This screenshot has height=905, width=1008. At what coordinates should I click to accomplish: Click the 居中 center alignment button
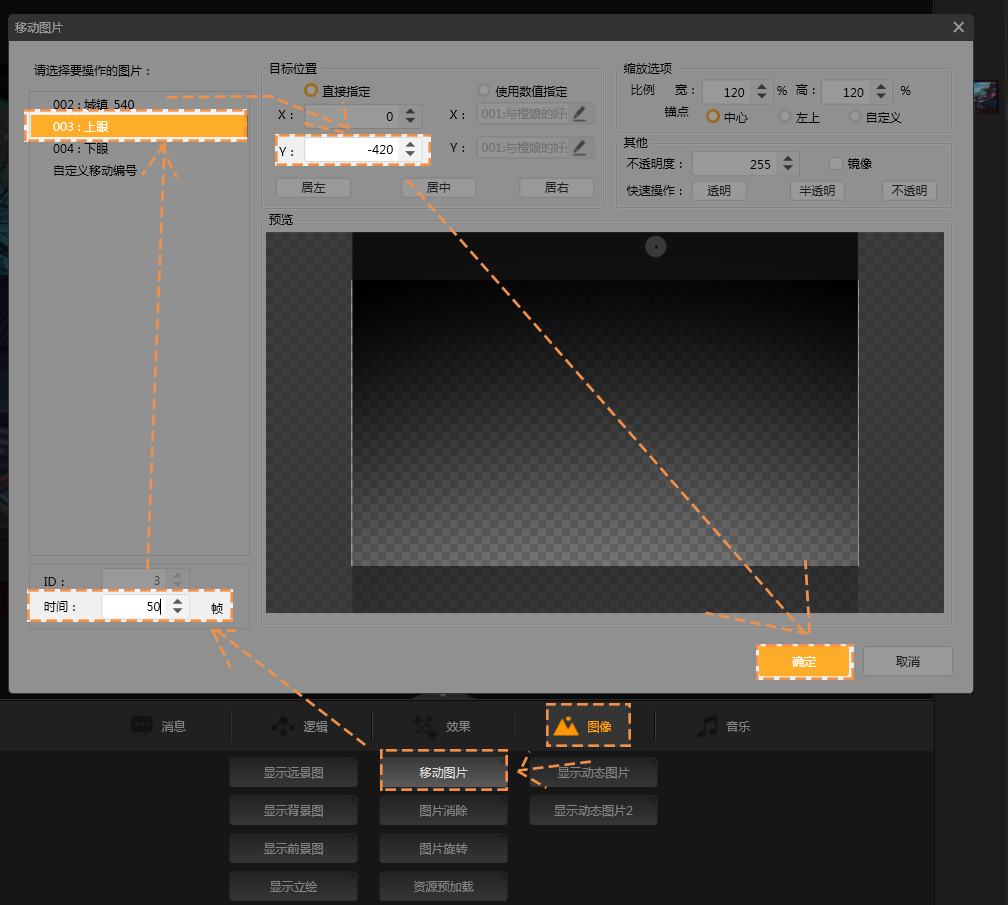(x=438, y=188)
